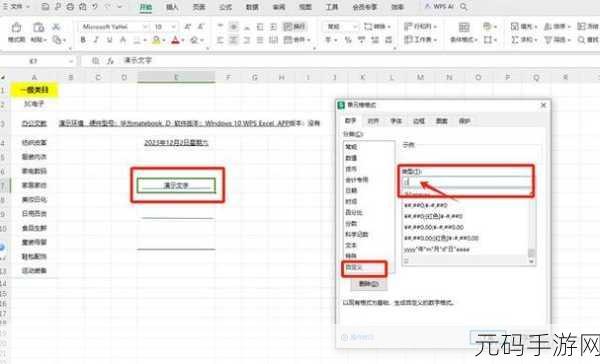The height and width of the screenshot is (364, 600).
Task: Click the Strikethrough font icon
Action: (x=123, y=39)
